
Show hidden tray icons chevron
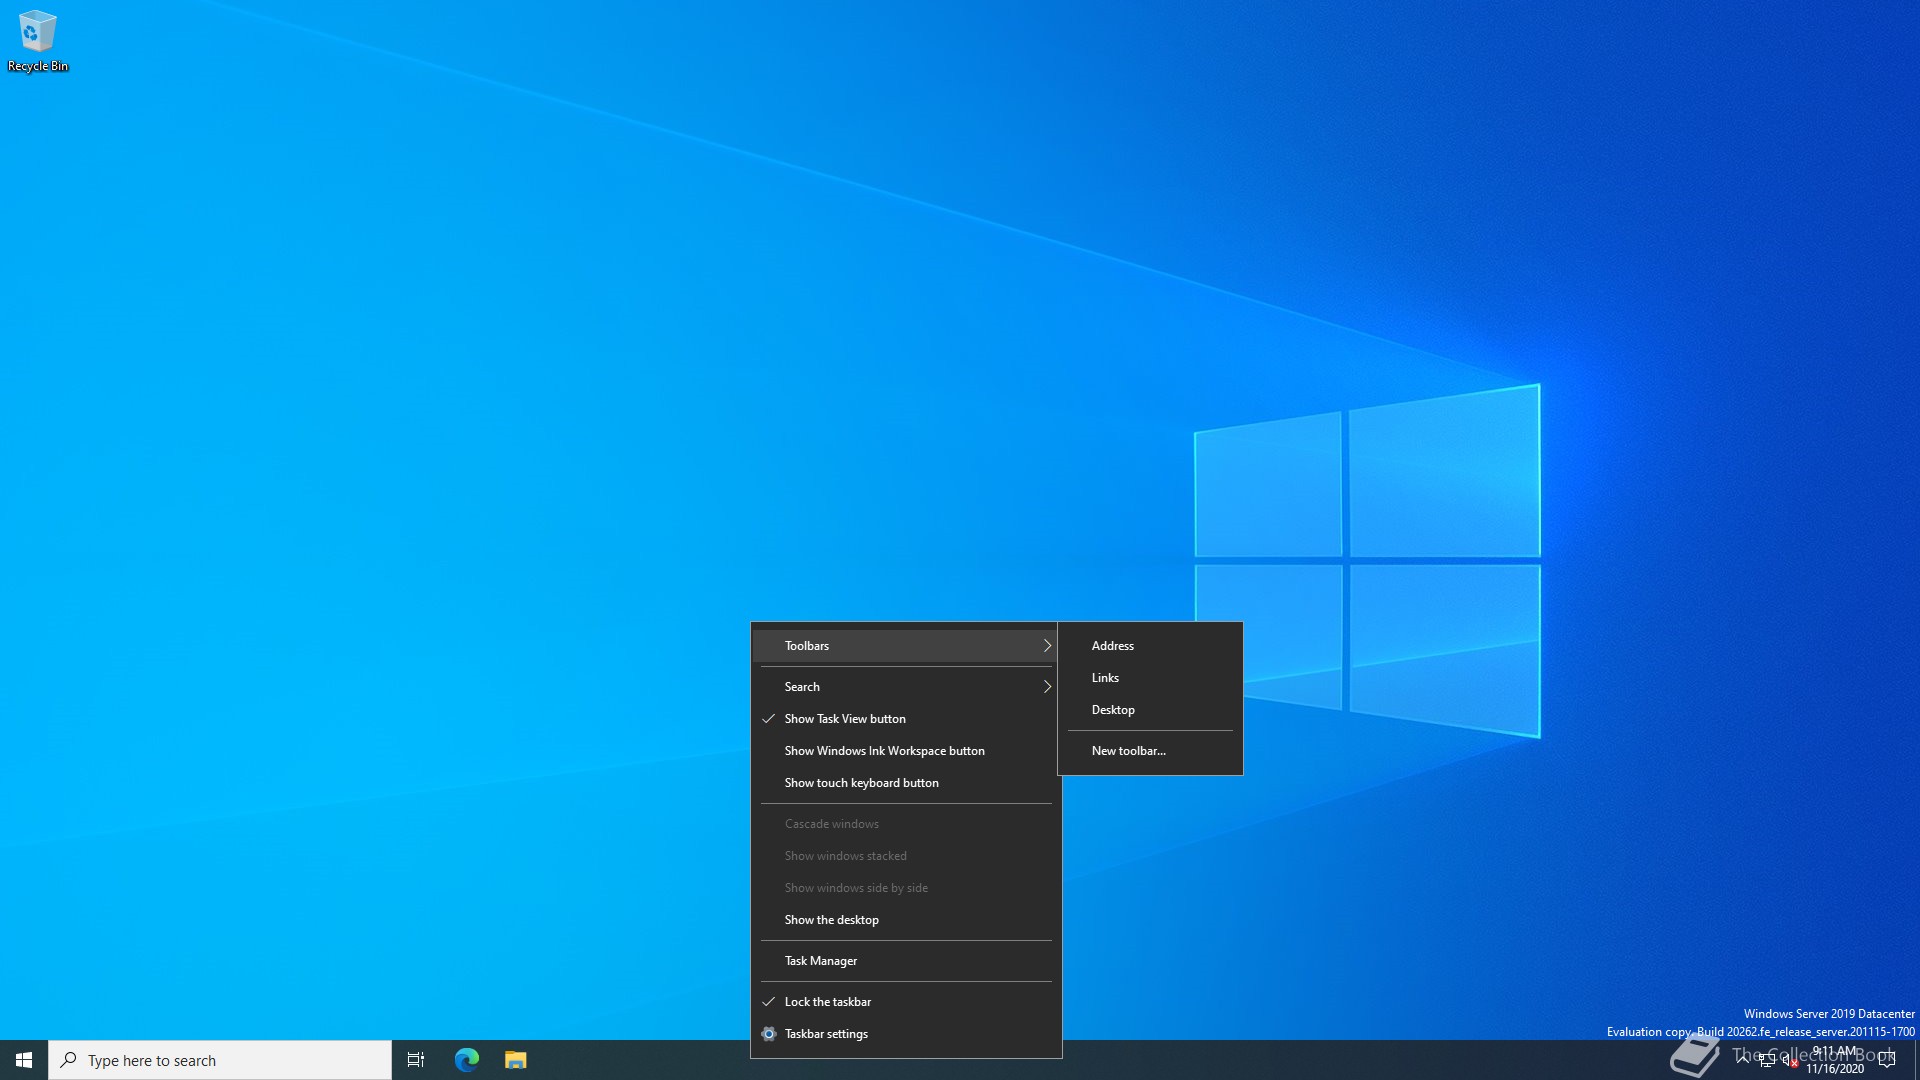tap(1743, 1060)
